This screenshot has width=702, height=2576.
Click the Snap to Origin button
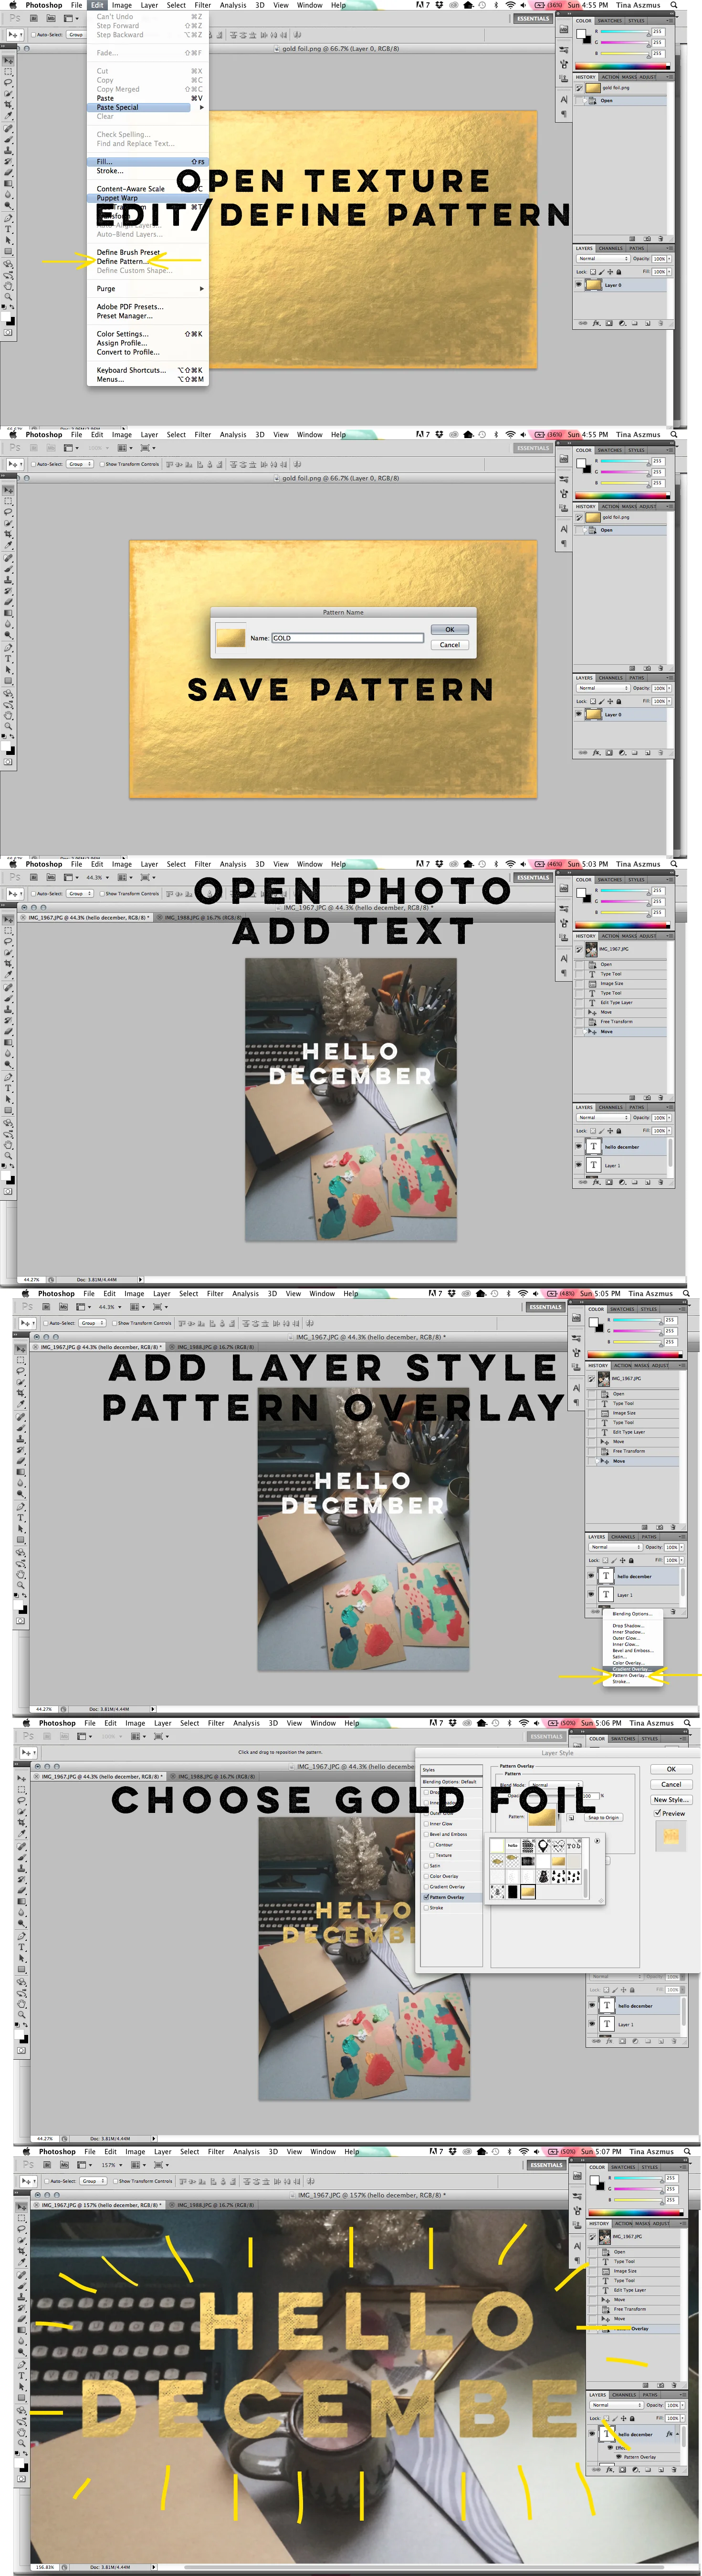[603, 1817]
